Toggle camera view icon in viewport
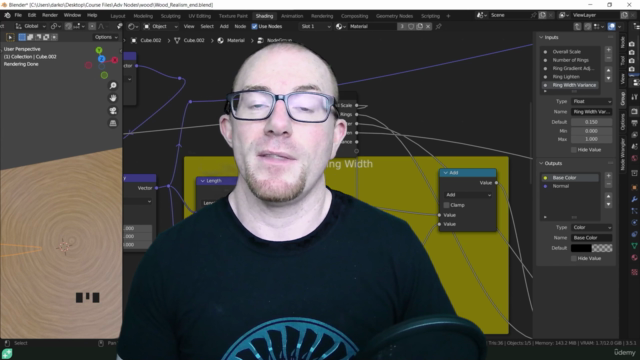This screenshot has height=360, width=640. pyautogui.click(x=113, y=111)
